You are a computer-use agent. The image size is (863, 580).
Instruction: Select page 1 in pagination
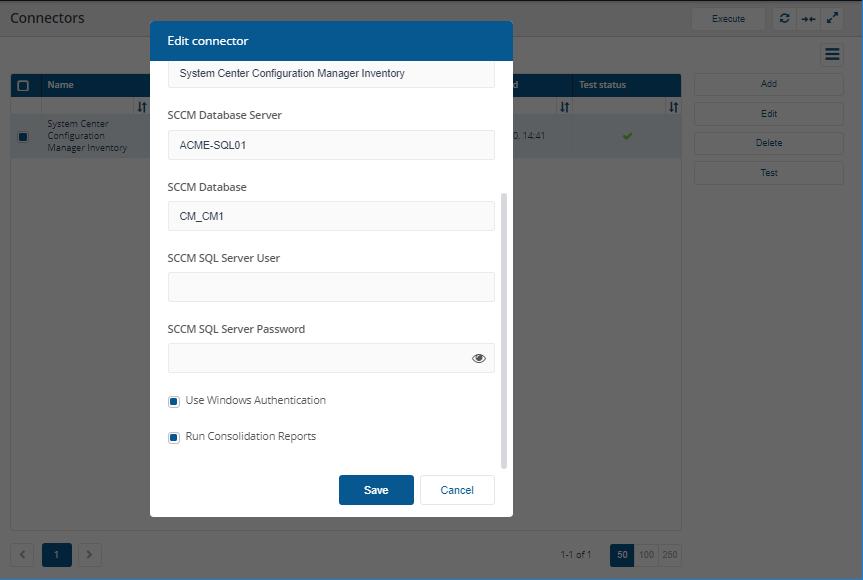click(x=57, y=554)
